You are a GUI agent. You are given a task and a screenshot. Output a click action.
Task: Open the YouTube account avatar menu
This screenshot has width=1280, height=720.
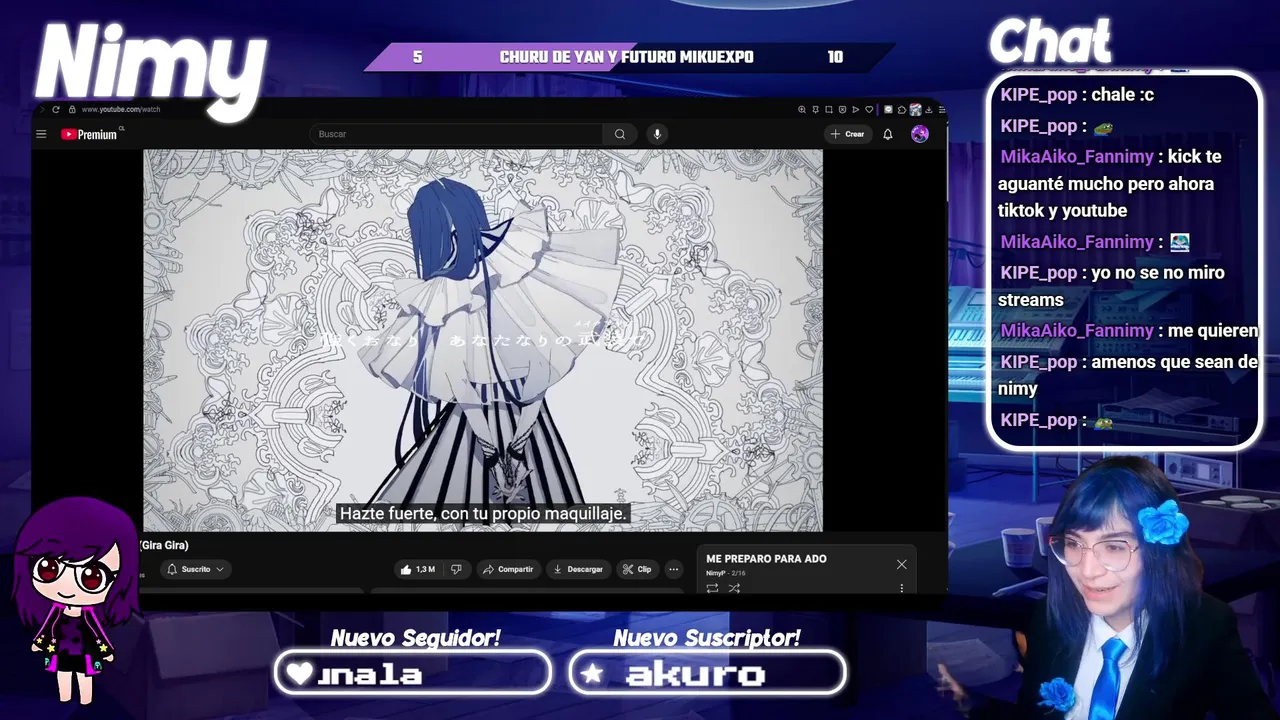[920, 134]
